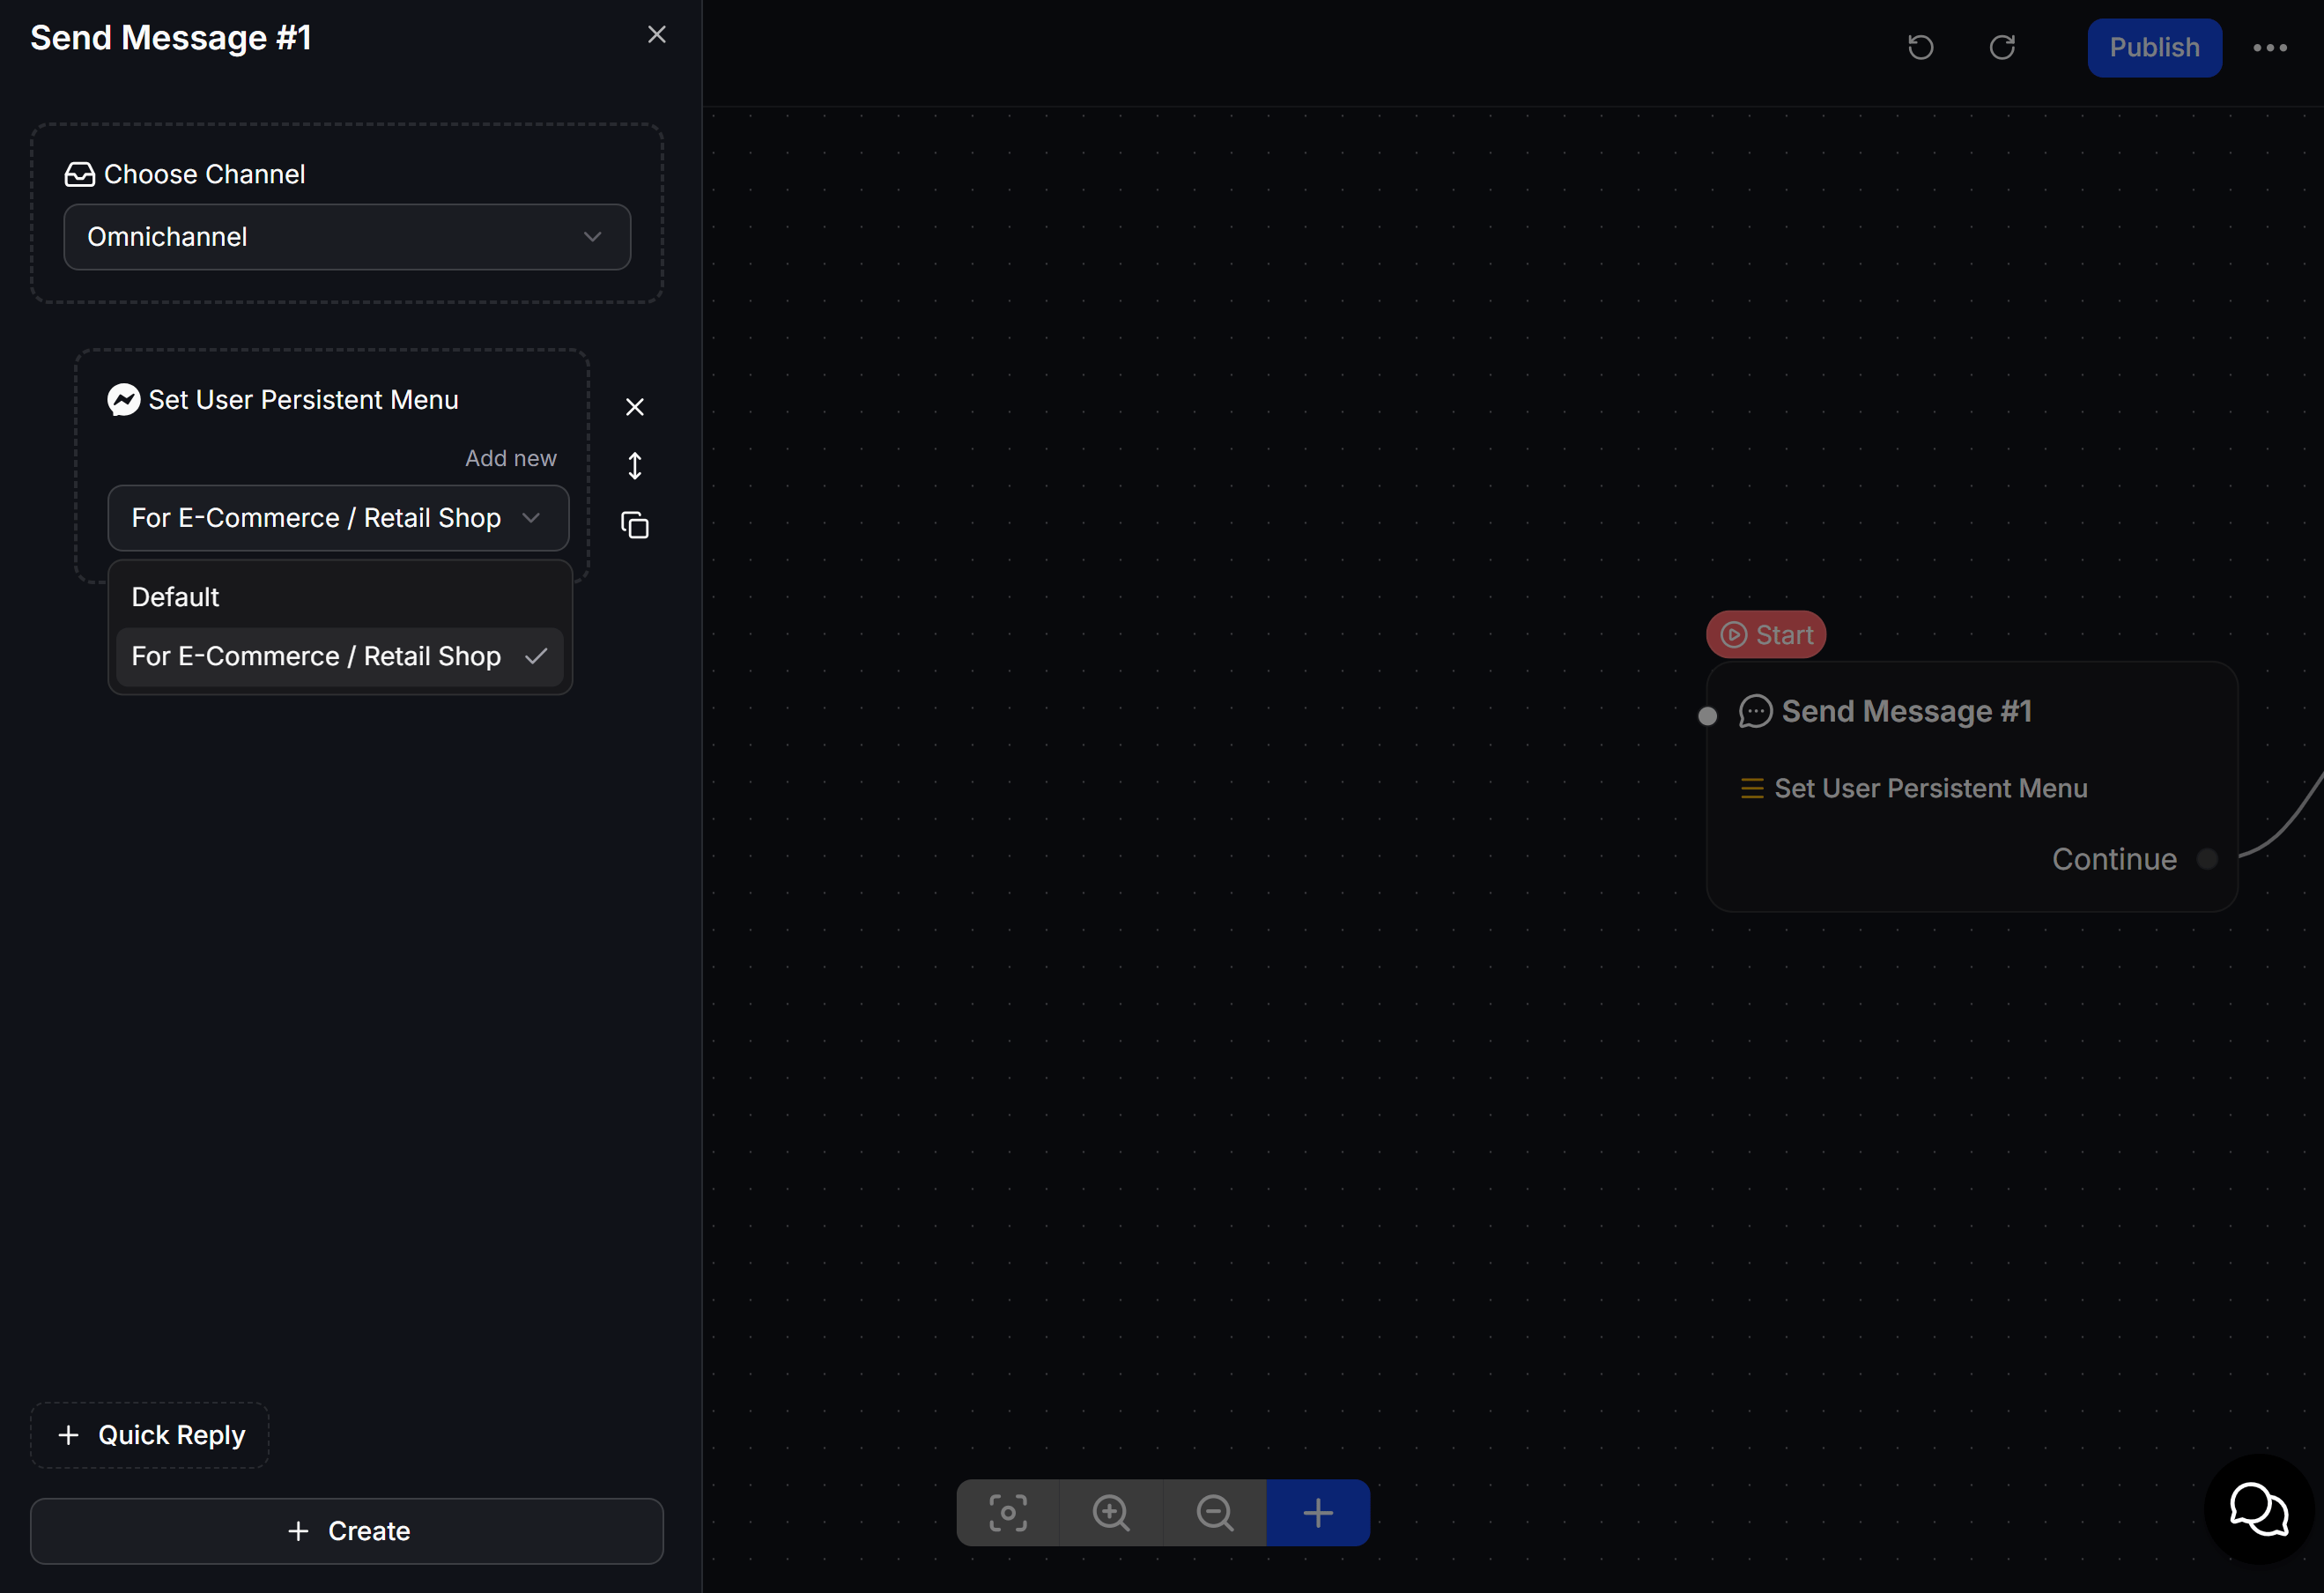Duplicate the Set User Persistent Menu block
This screenshot has height=1593, width=2324.
(x=635, y=525)
